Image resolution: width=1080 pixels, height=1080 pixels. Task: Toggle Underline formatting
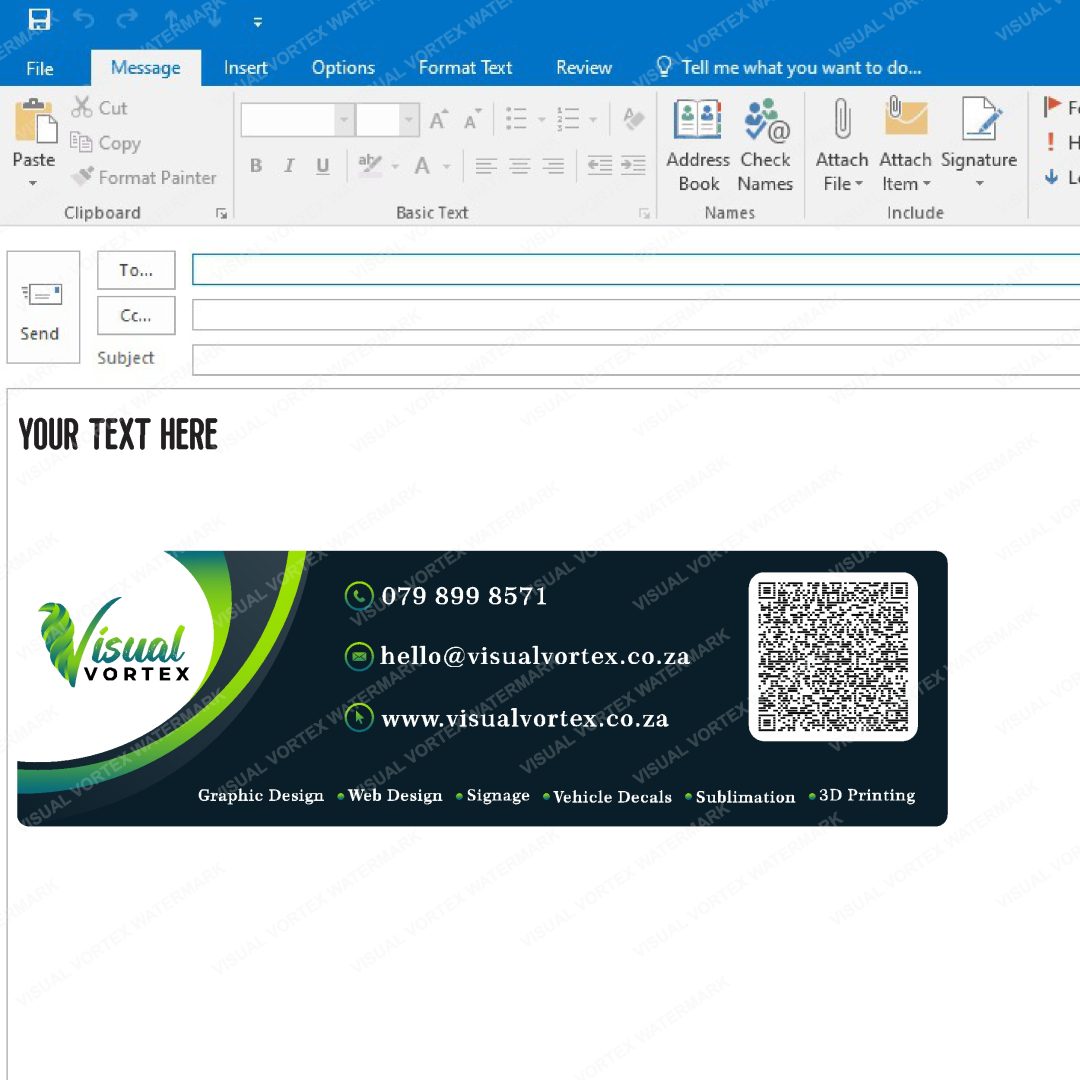pos(322,165)
